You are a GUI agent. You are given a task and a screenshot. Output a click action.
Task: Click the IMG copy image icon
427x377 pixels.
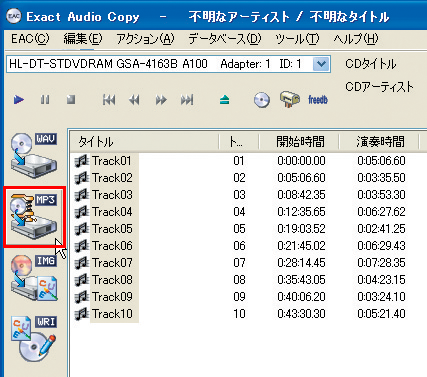[x=34, y=278]
